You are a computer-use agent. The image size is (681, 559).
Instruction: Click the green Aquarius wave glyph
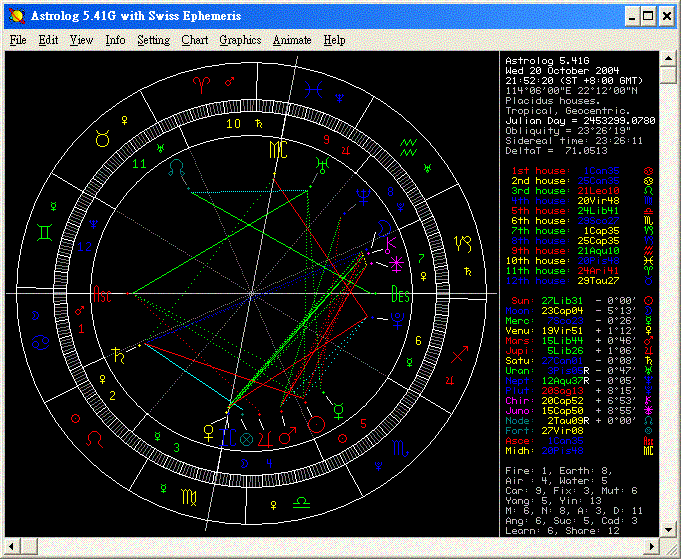click(409, 148)
